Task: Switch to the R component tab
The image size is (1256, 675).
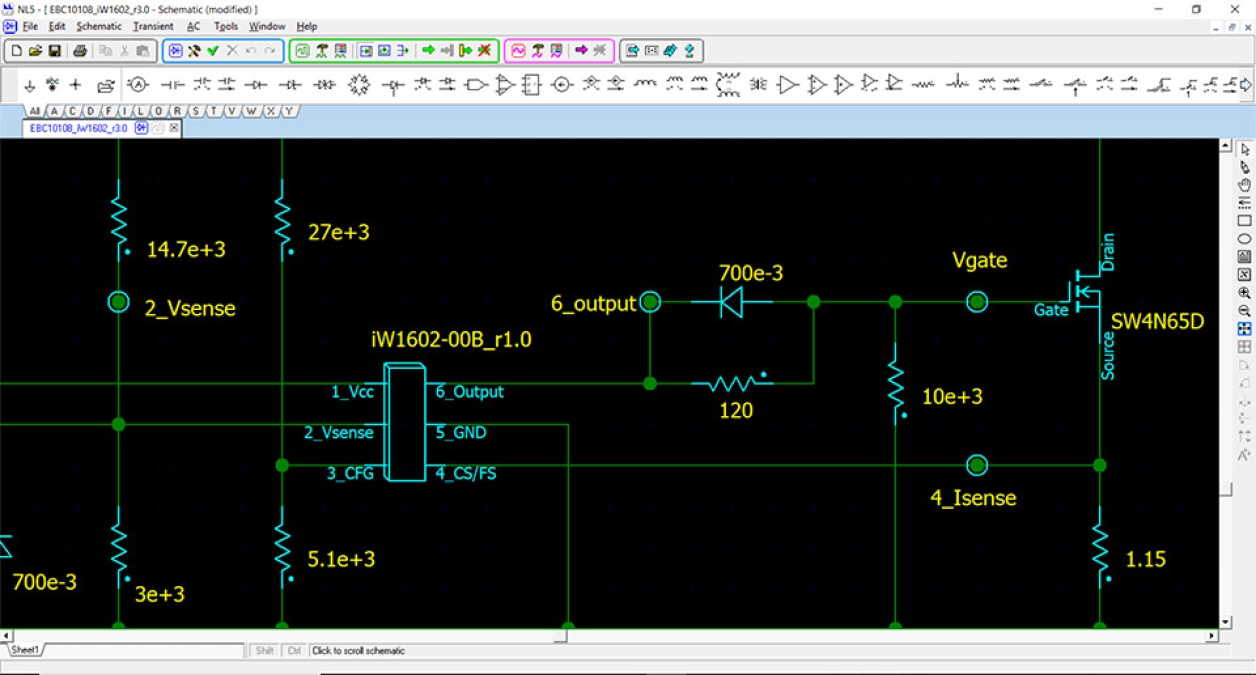Action: [x=177, y=111]
